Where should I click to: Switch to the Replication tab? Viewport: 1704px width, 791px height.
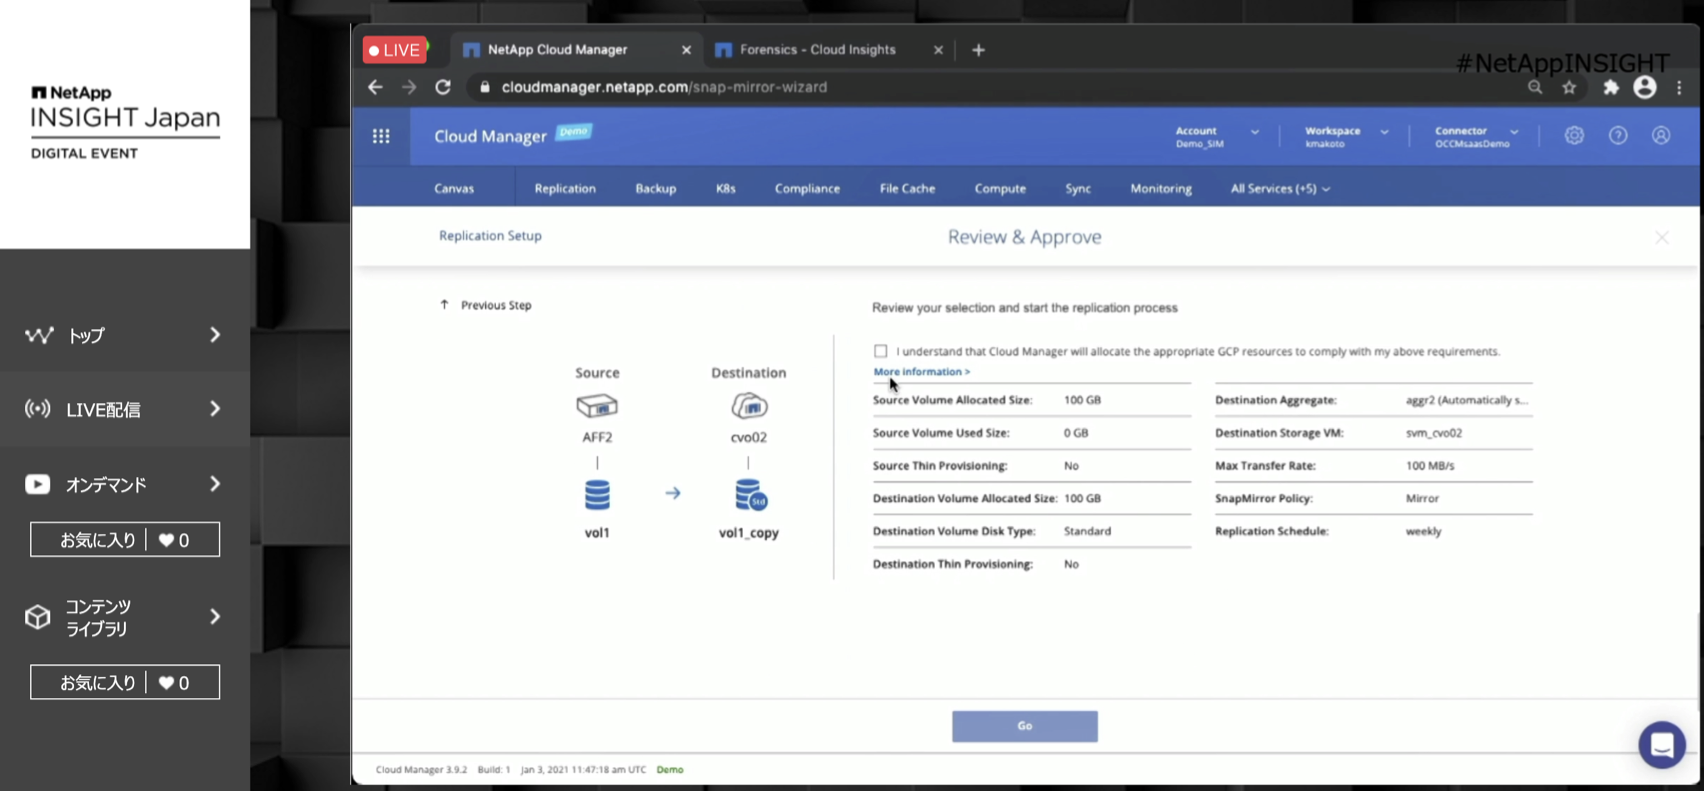click(x=565, y=188)
